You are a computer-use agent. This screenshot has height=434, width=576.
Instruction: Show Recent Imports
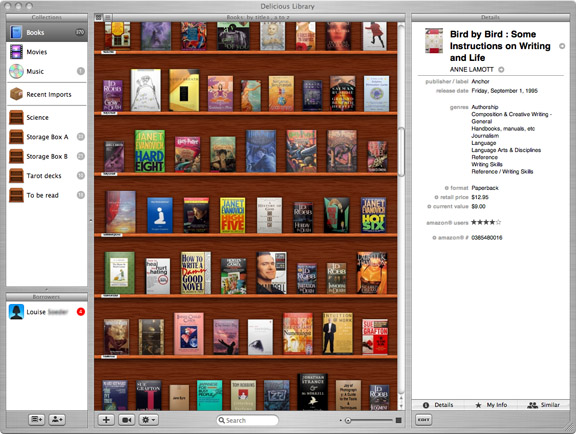47,94
